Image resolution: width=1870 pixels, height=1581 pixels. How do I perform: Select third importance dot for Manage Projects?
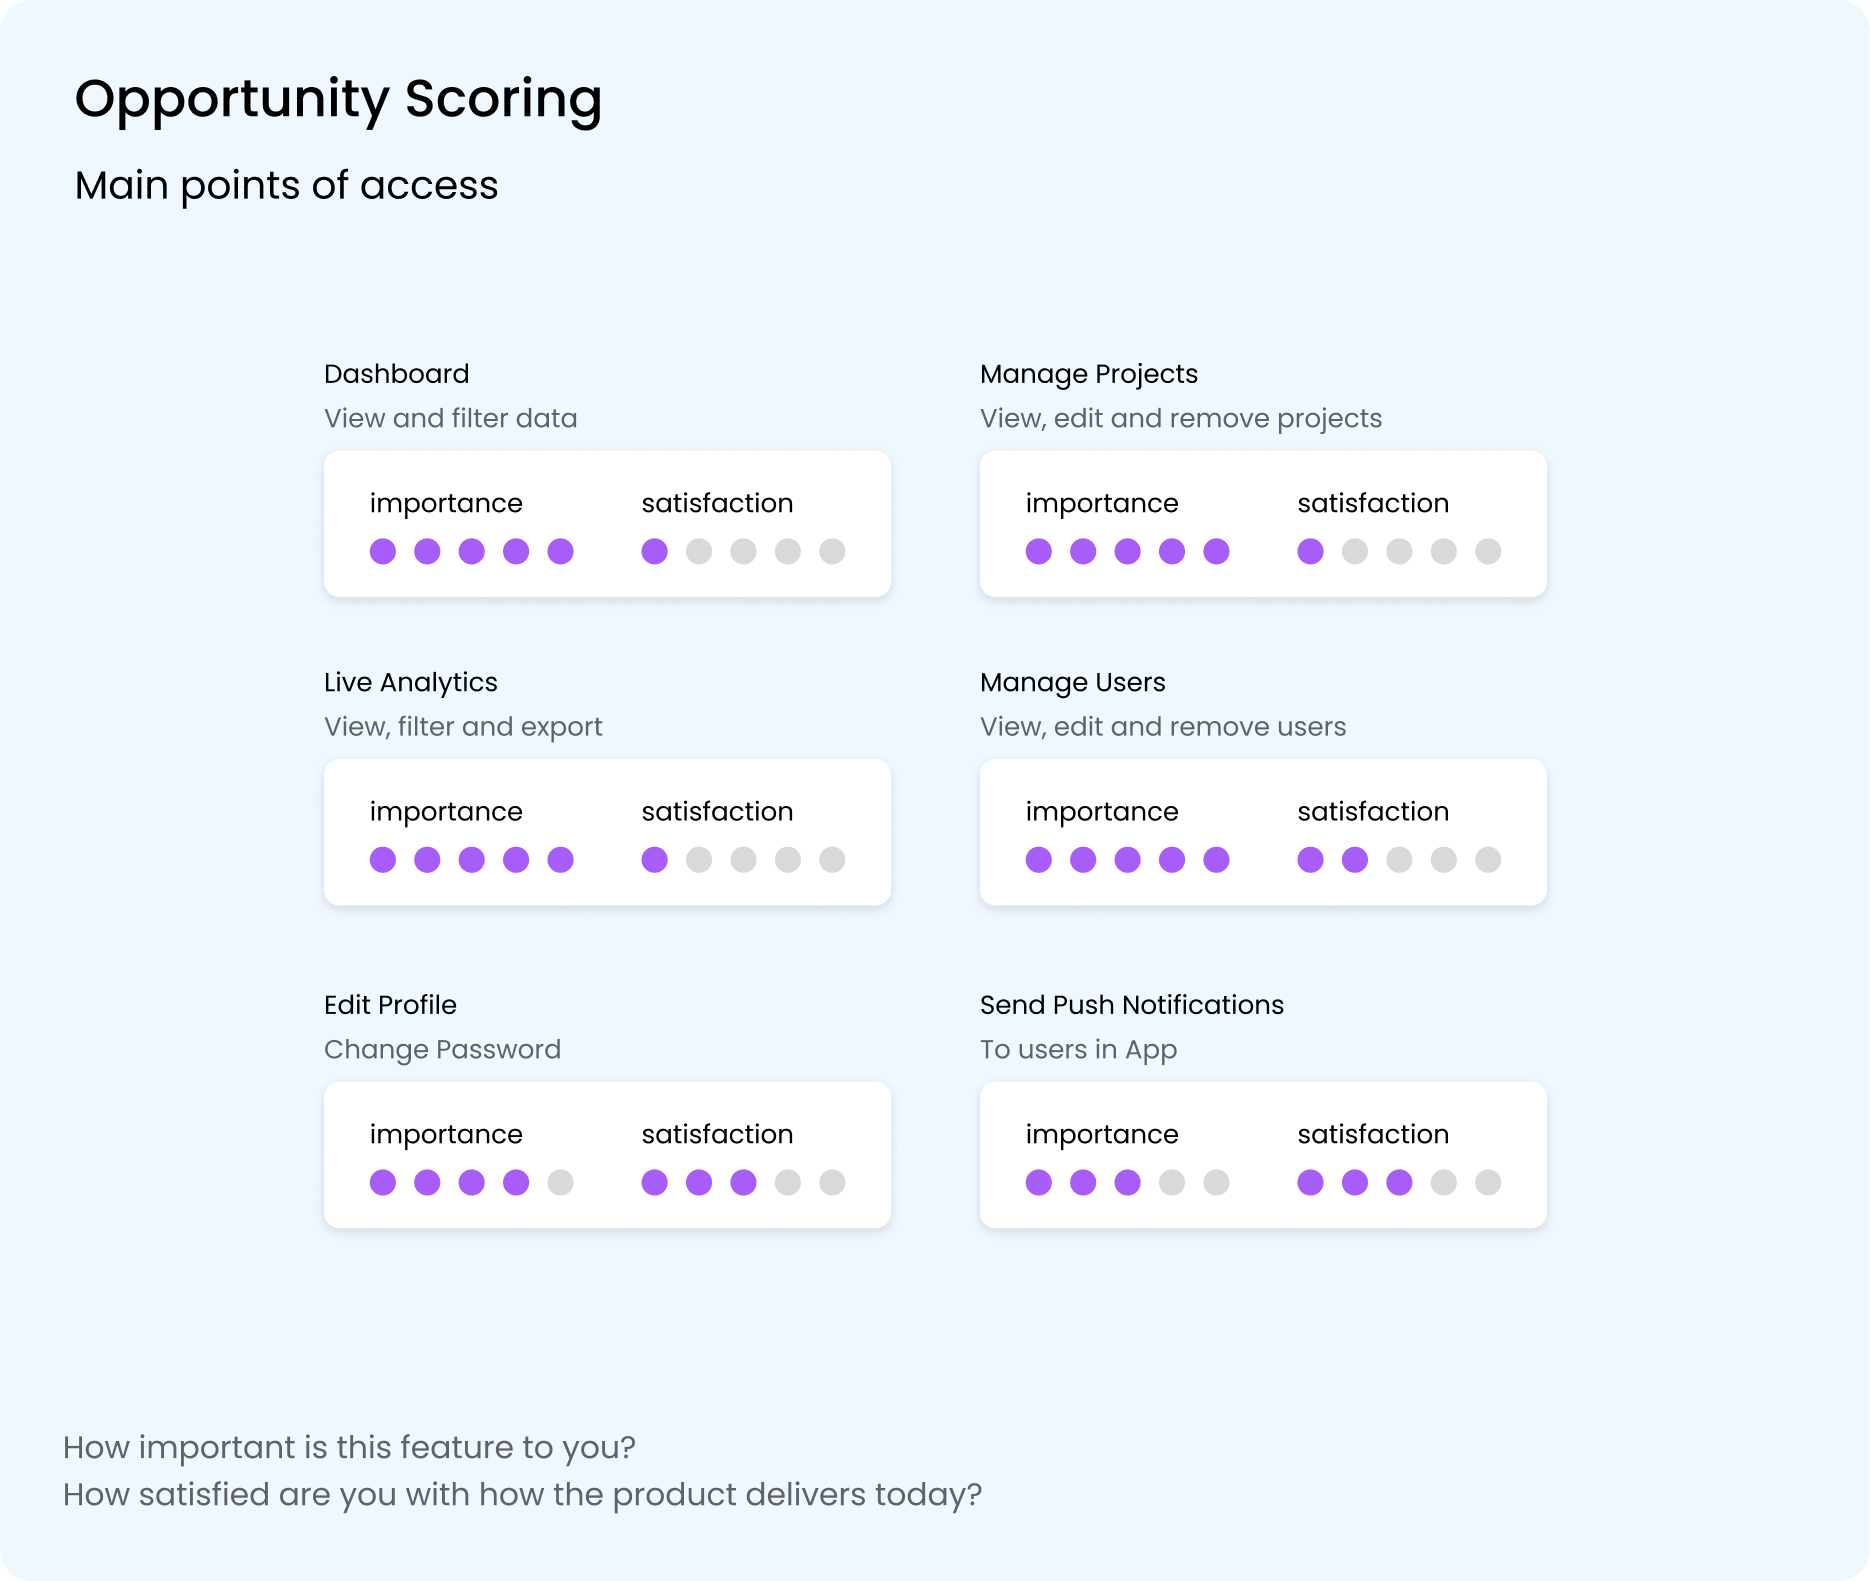(1127, 551)
